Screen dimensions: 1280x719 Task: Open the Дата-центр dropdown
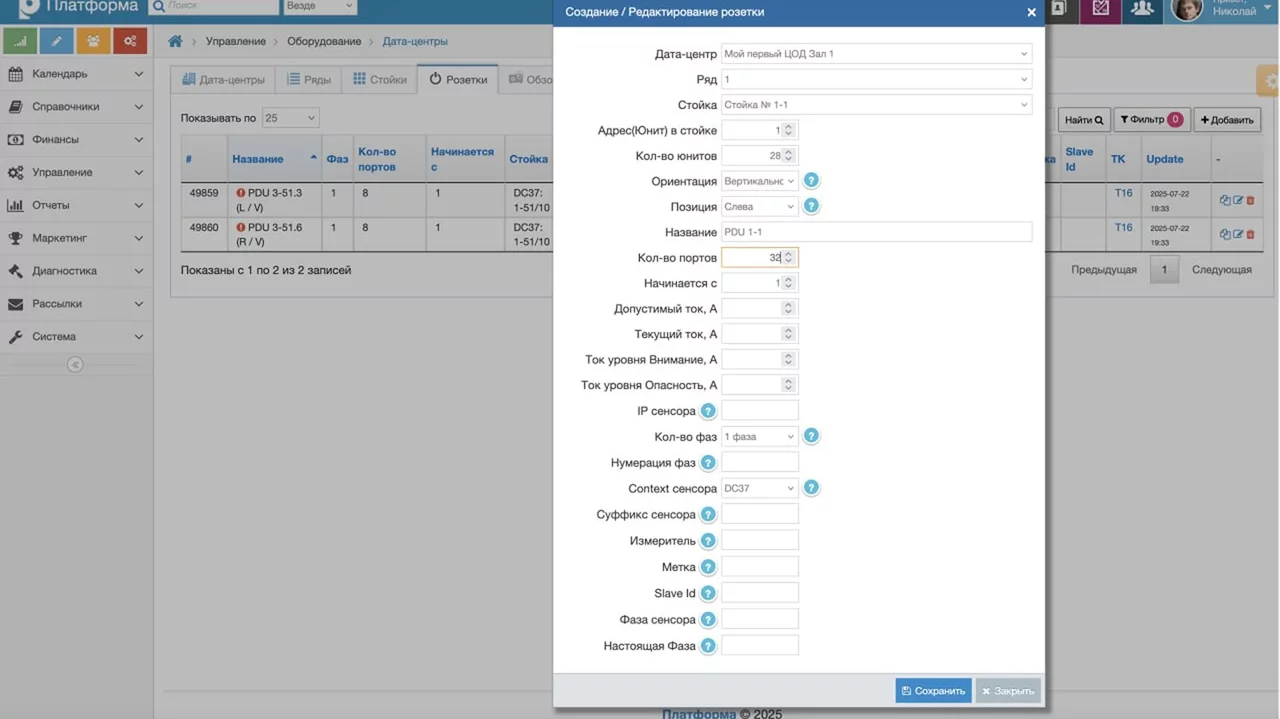[876, 54]
